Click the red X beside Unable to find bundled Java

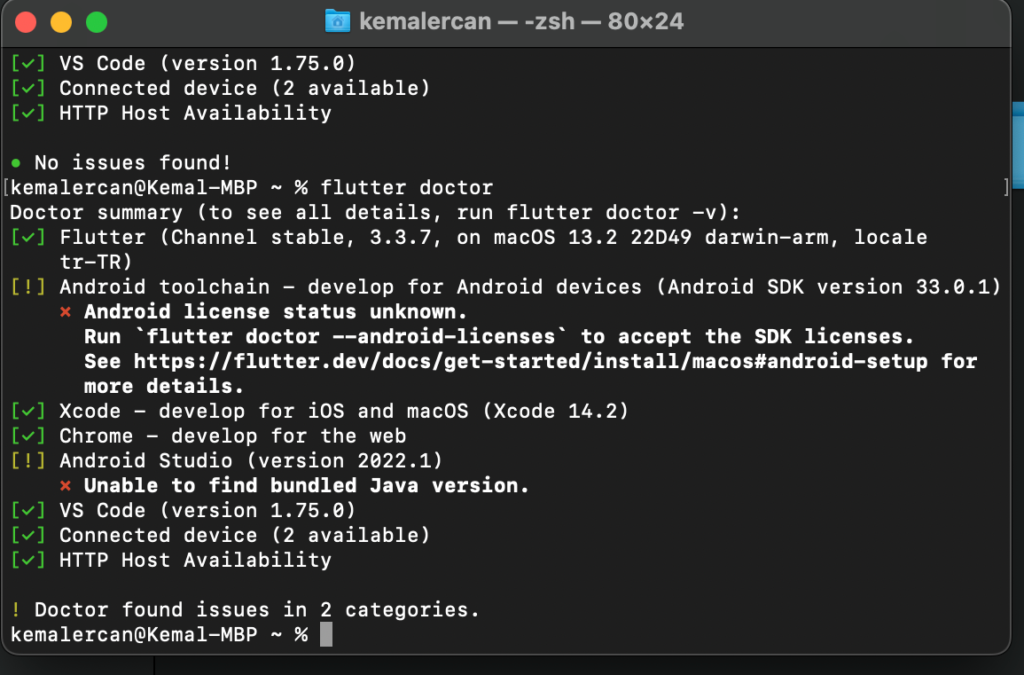(x=65, y=486)
